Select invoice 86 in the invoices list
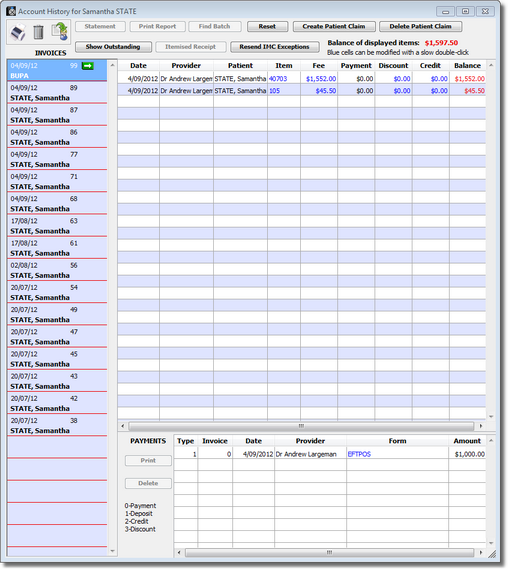The width and height of the screenshot is (508, 570). click(x=57, y=137)
